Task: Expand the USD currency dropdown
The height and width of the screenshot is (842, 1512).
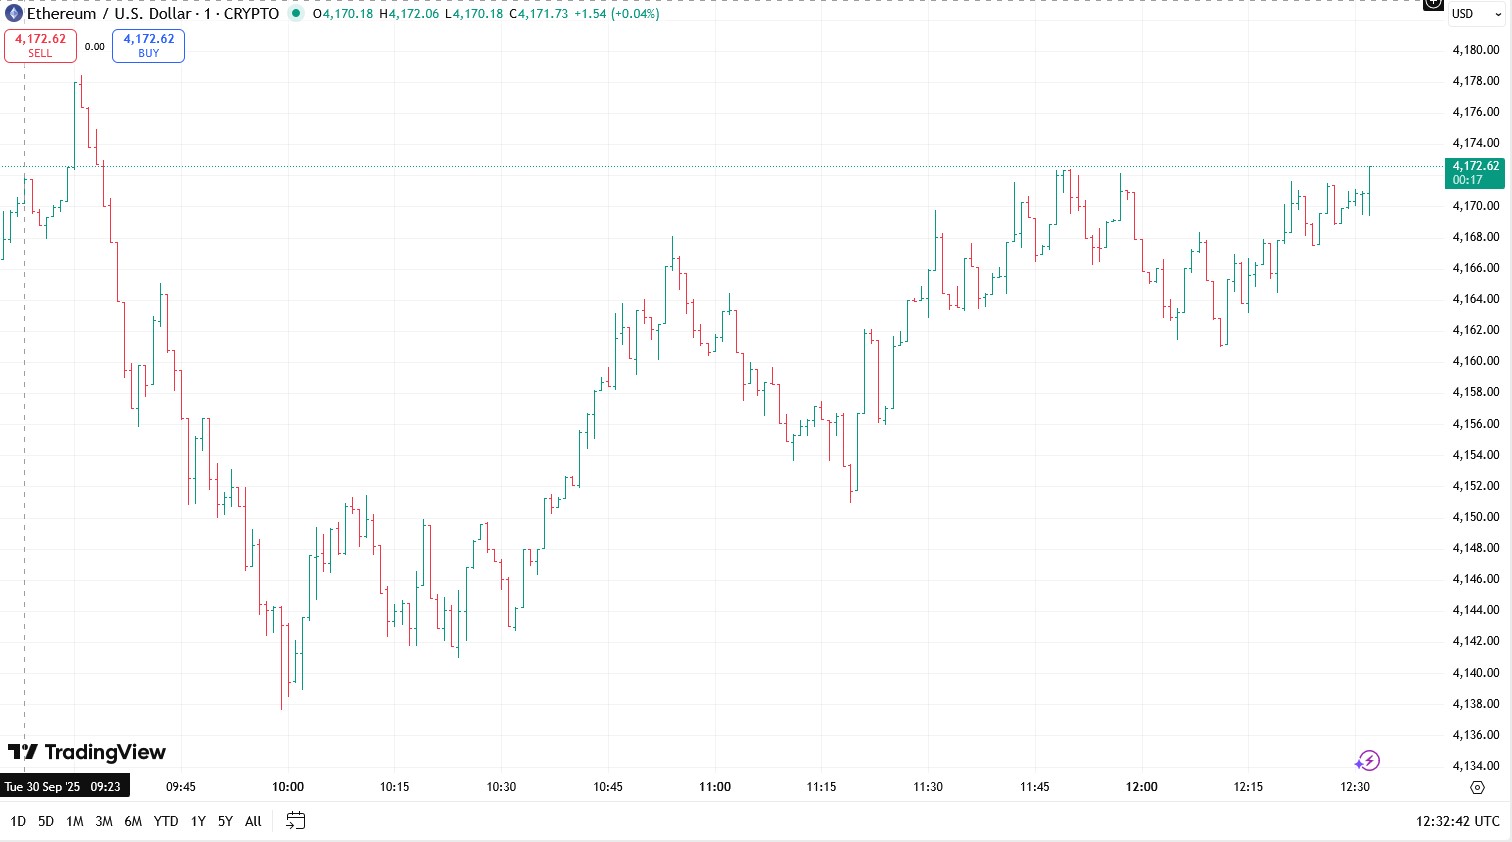Action: (x=1476, y=14)
